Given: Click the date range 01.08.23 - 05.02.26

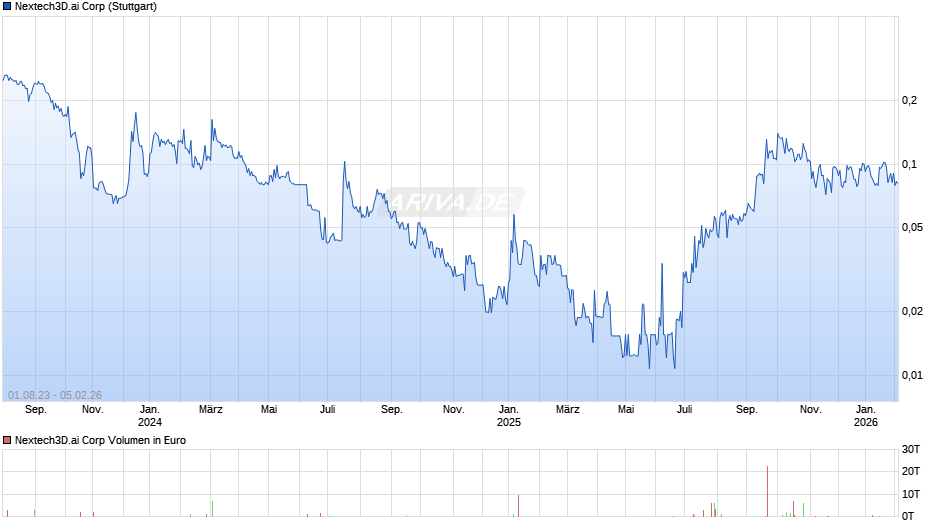Looking at the screenshot, I should (x=55, y=395).
